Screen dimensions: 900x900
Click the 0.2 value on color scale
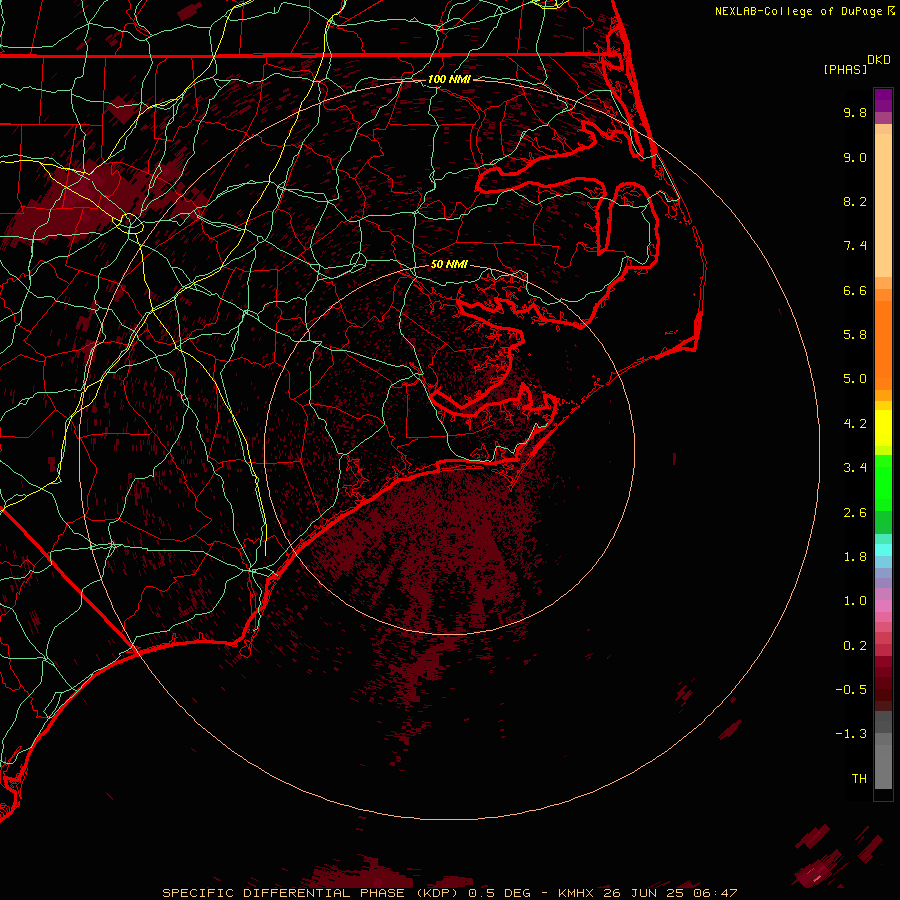pos(855,646)
